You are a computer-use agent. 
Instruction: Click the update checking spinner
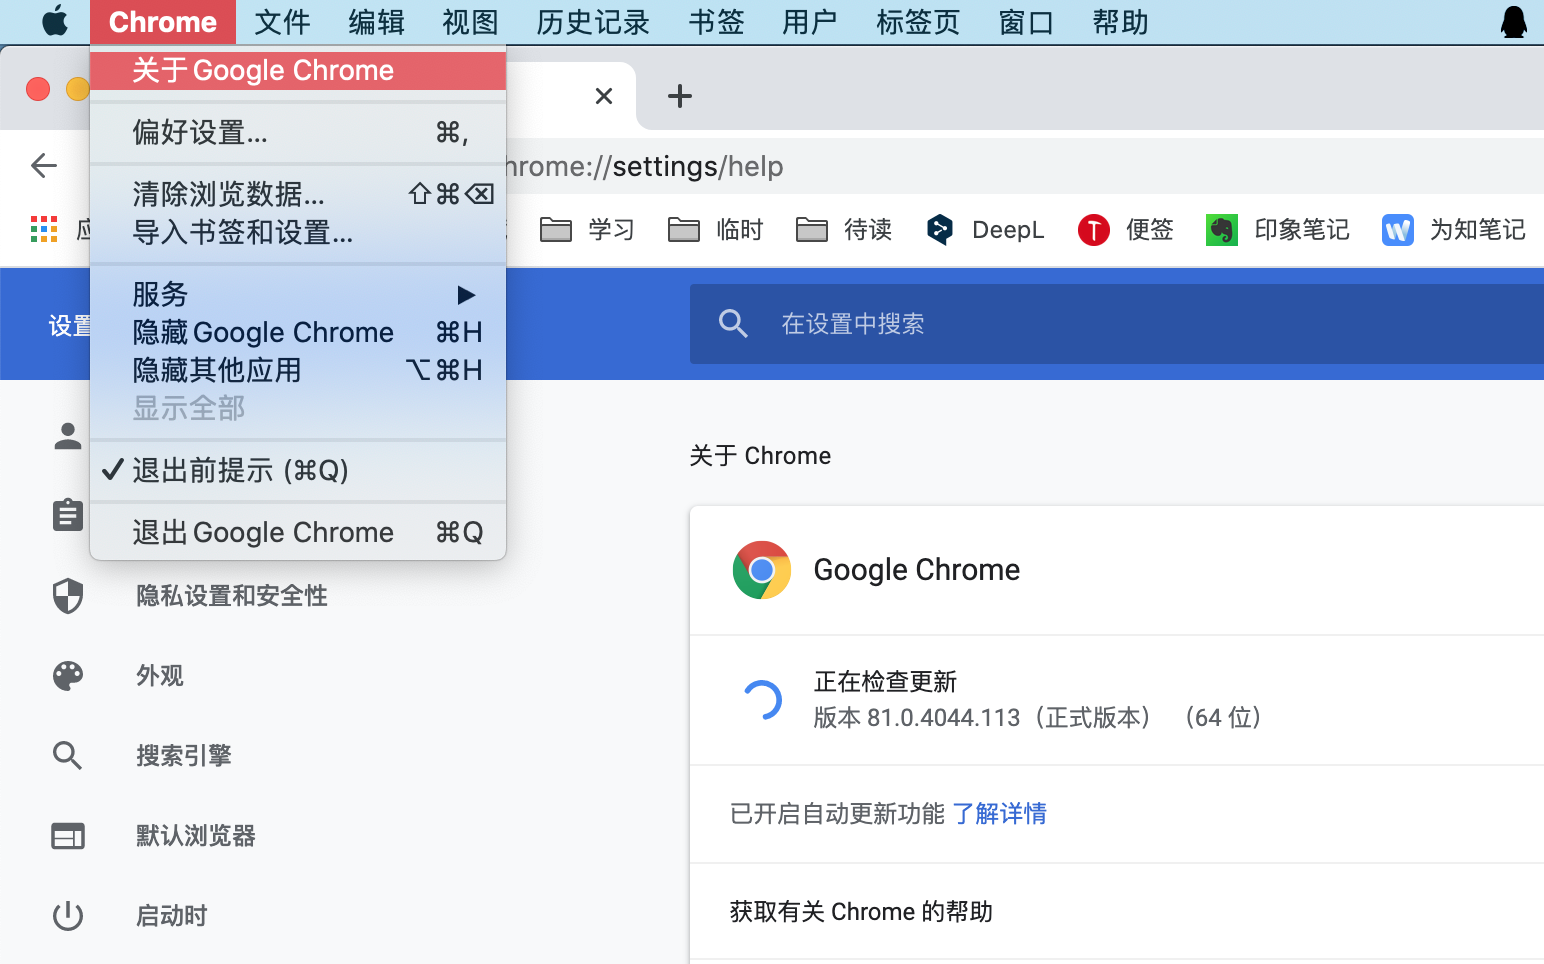pyautogui.click(x=762, y=700)
